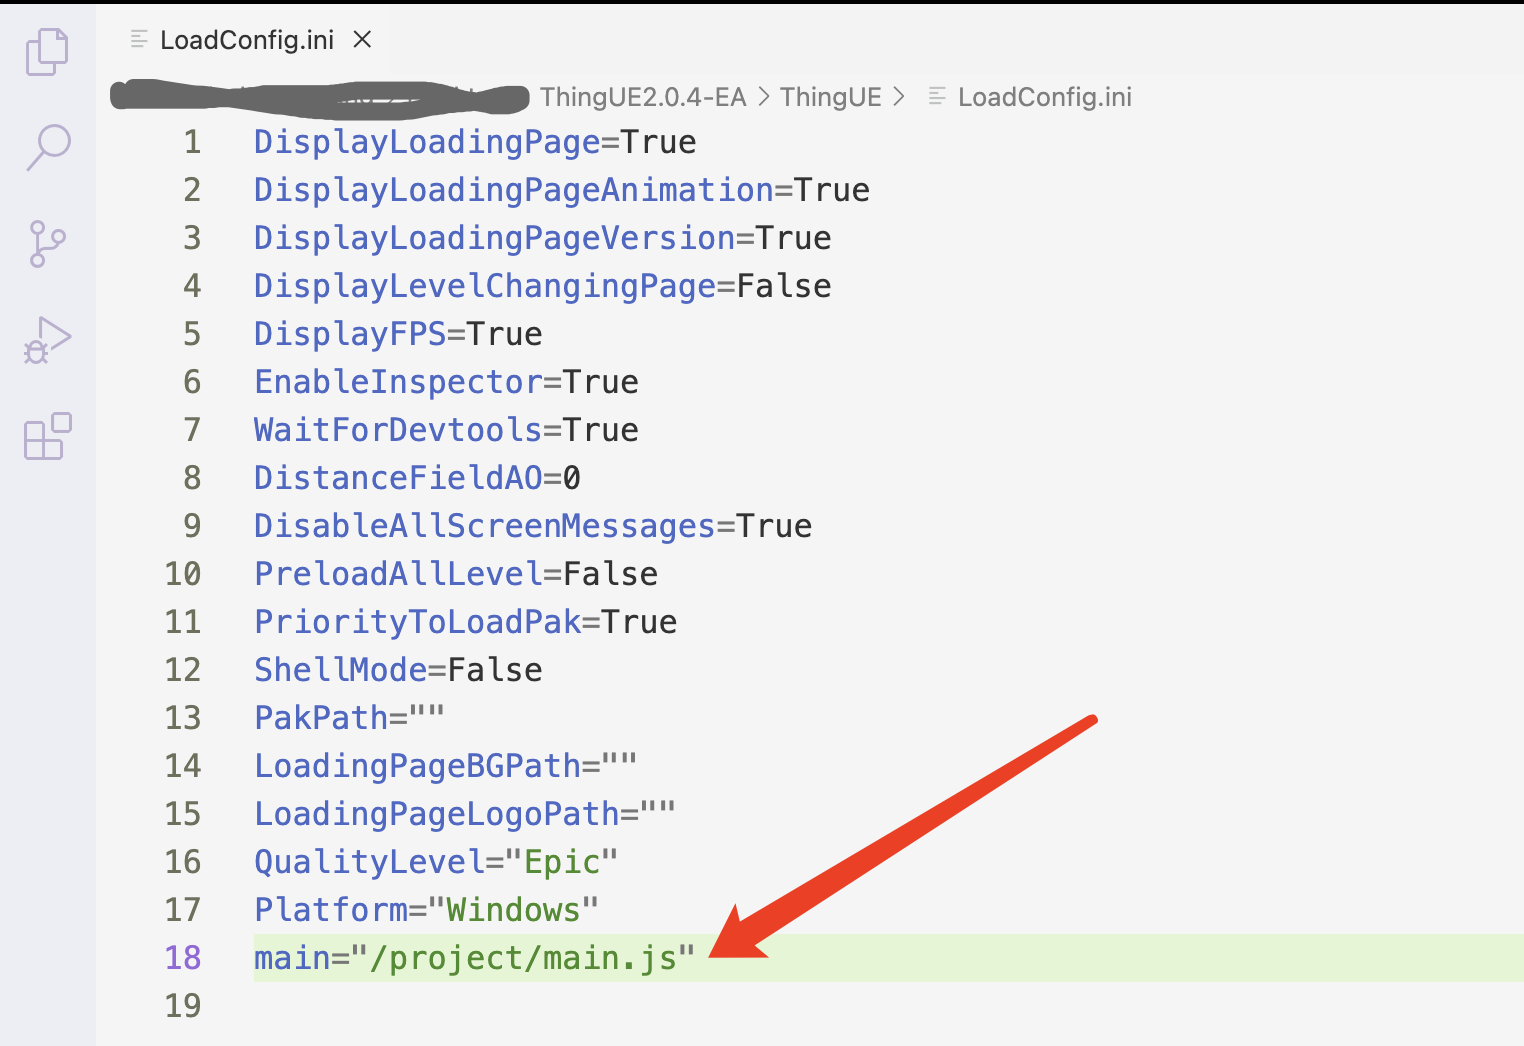Click the DisplayLevelChangingPage=False line
1524x1046 pixels.
(x=543, y=286)
